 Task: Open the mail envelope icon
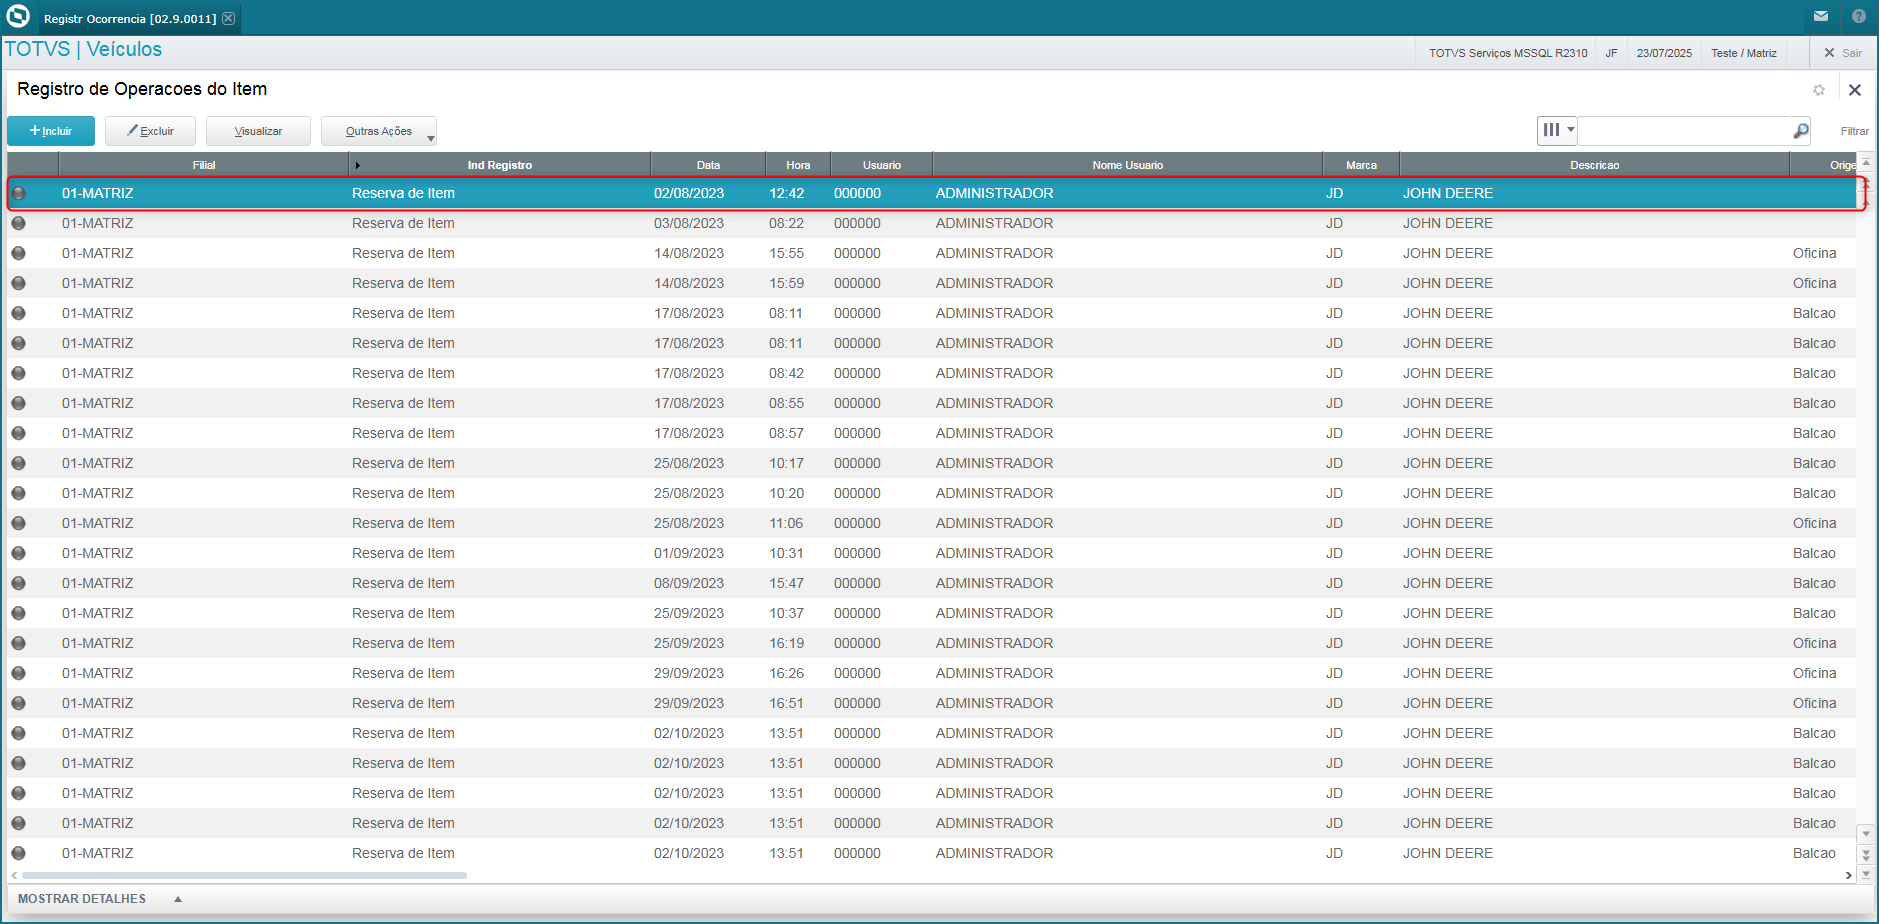tap(1821, 17)
